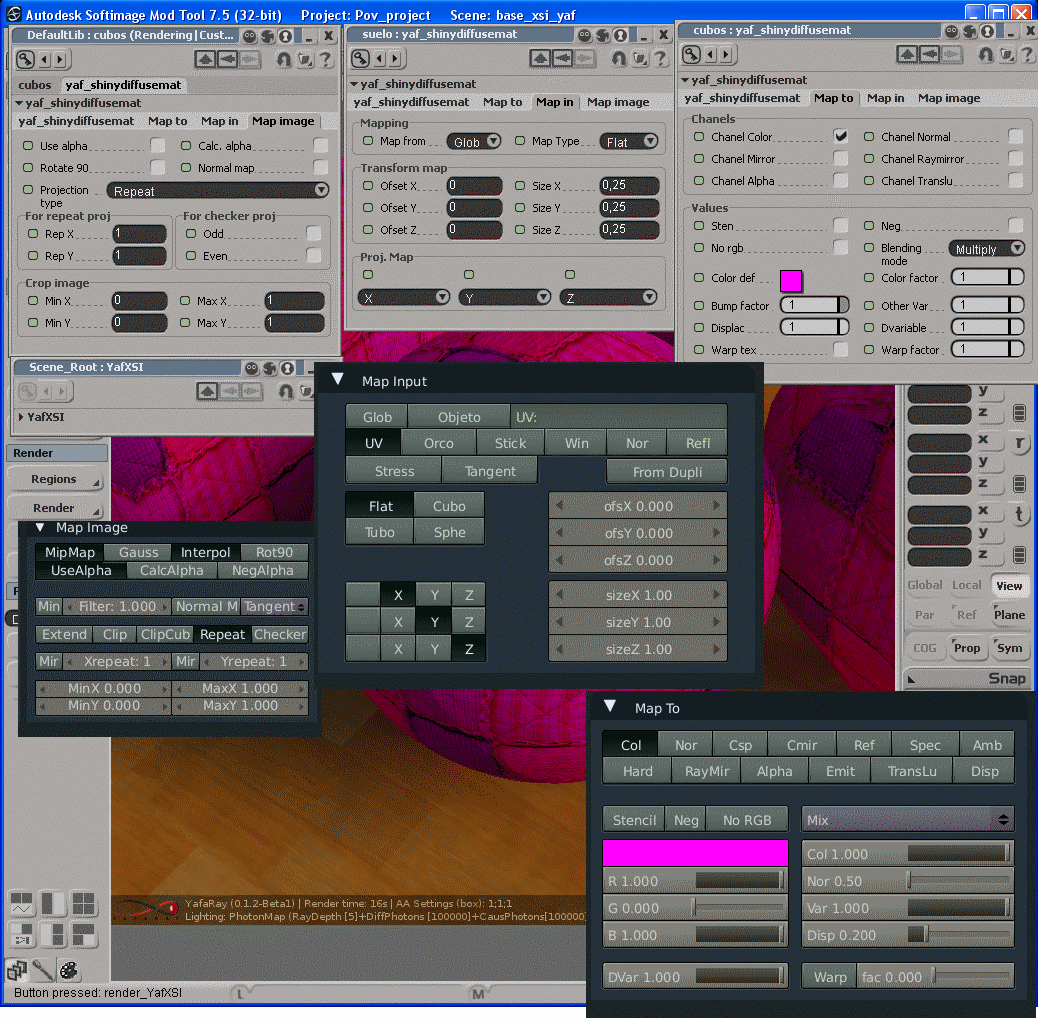Screen dimensions: 1038x1020
Task: Switch to Map in tab in DefaultLib cubos panel
Action: (219, 121)
